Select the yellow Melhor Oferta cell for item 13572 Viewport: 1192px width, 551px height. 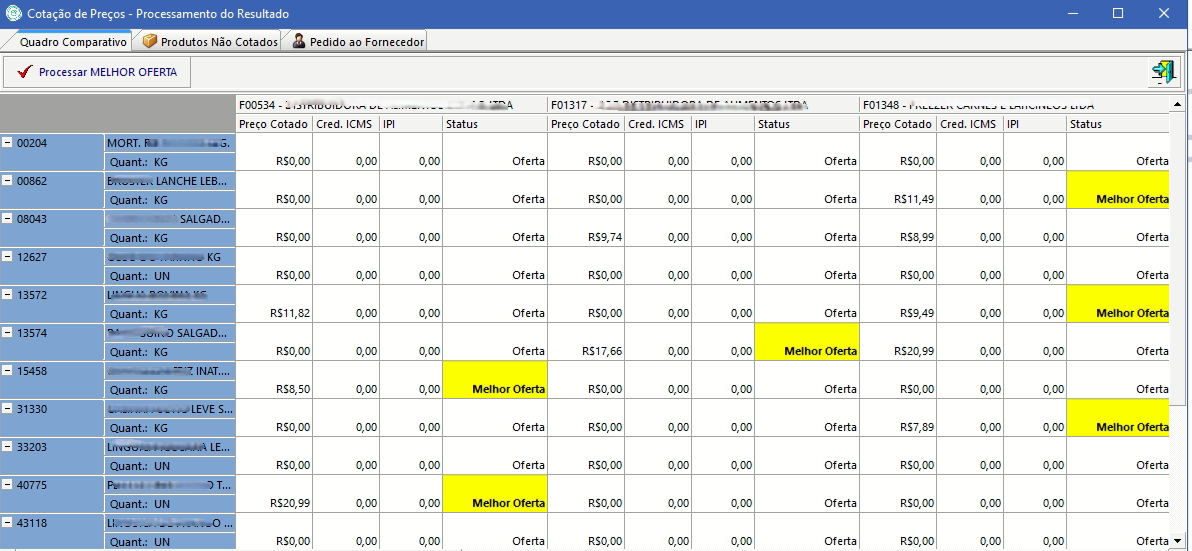tap(1118, 304)
